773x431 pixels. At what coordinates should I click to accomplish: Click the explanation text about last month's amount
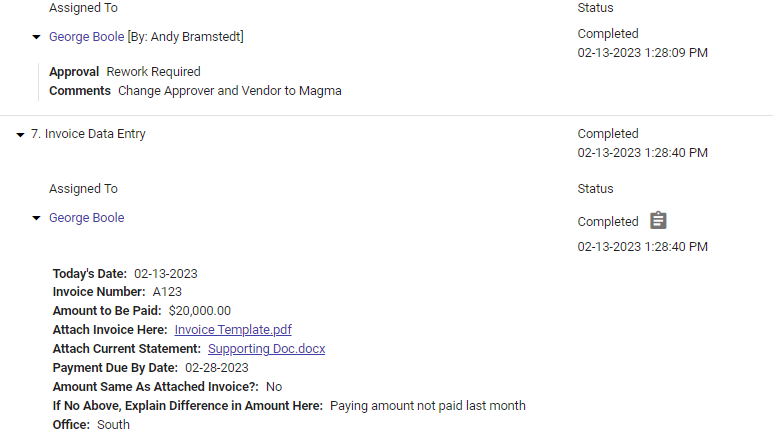(x=427, y=406)
